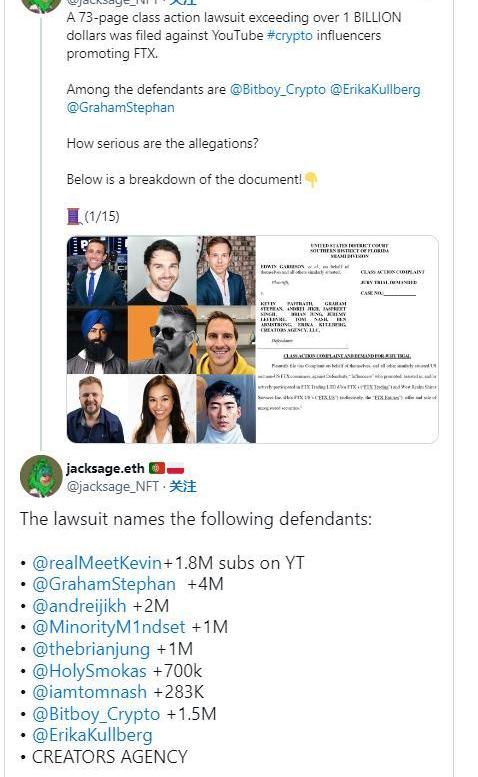
Task: Open @ErikaKullberg link in defendants list
Action: click(x=93, y=735)
